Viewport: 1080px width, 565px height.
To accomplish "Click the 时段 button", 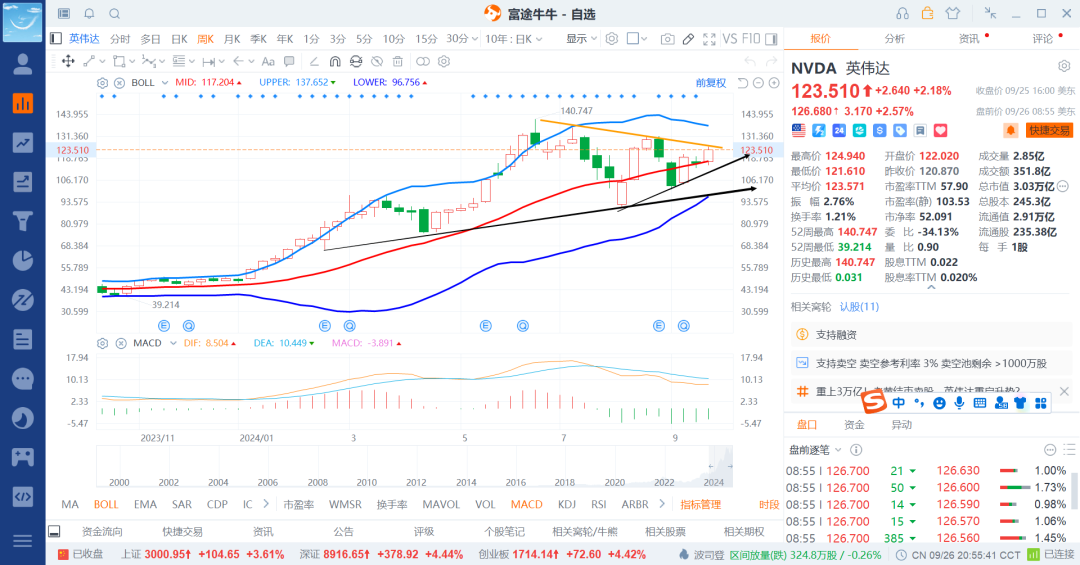I will coord(769,504).
